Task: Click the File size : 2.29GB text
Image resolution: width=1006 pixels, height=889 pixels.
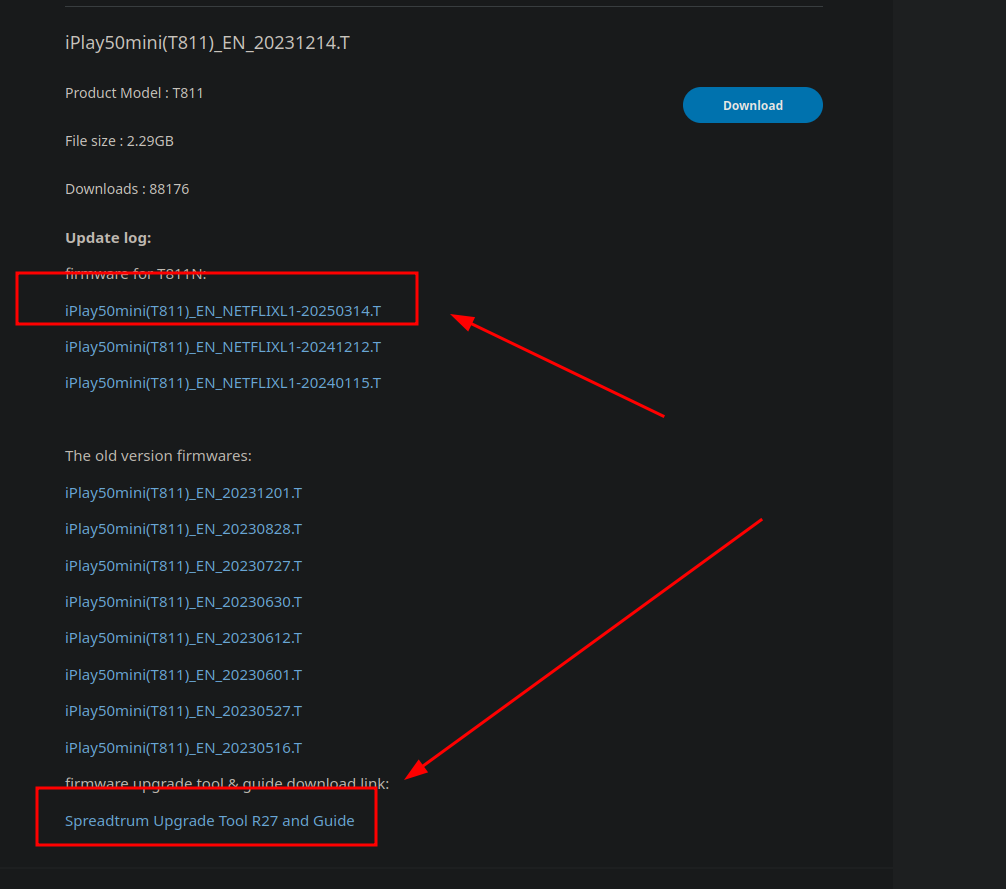Action: 119,141
